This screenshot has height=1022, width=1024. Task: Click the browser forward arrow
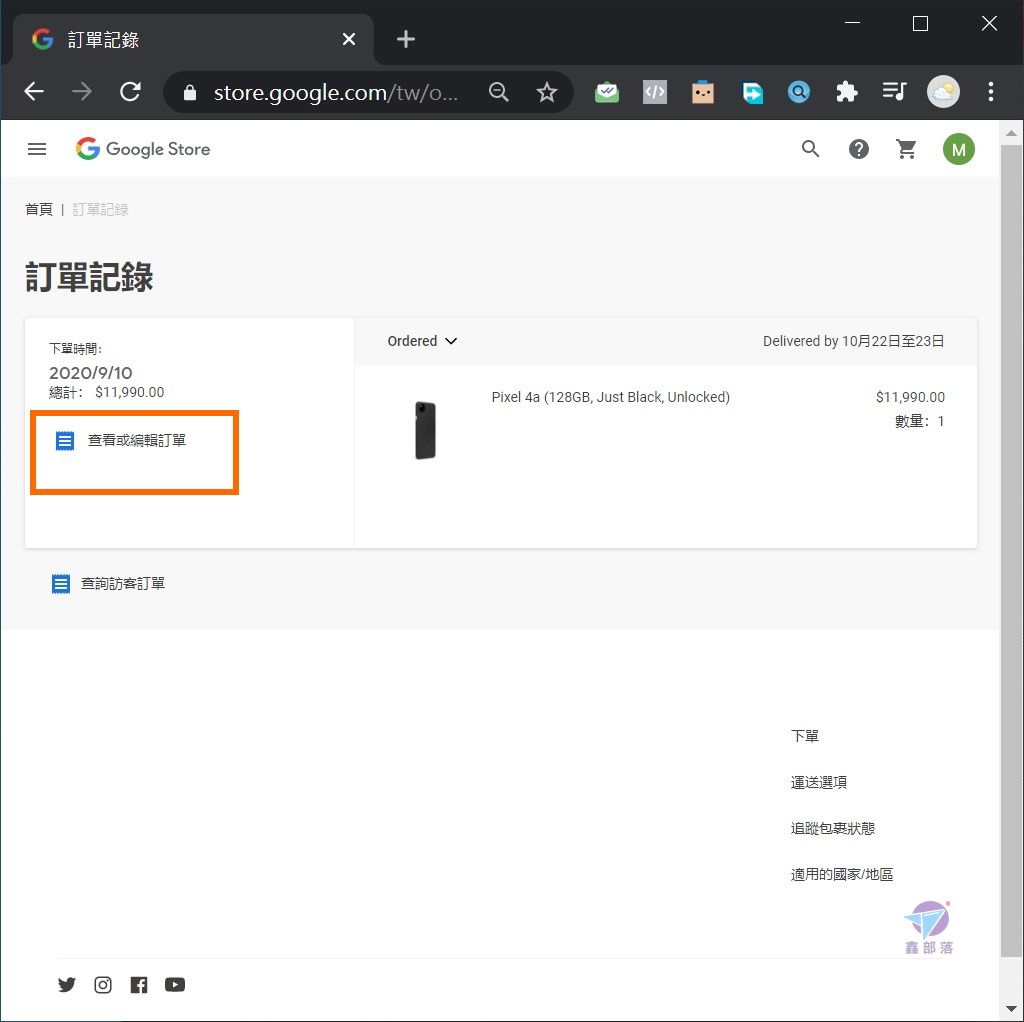coord(82,91)
